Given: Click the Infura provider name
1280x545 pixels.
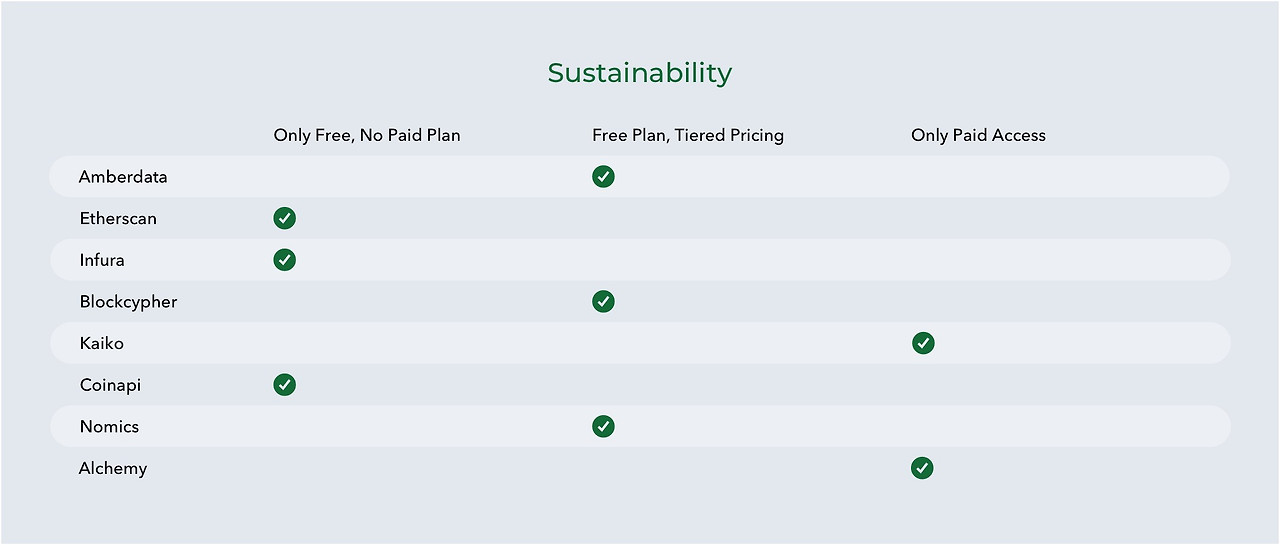Looking at the screenshot, I should tap(102, 260).
